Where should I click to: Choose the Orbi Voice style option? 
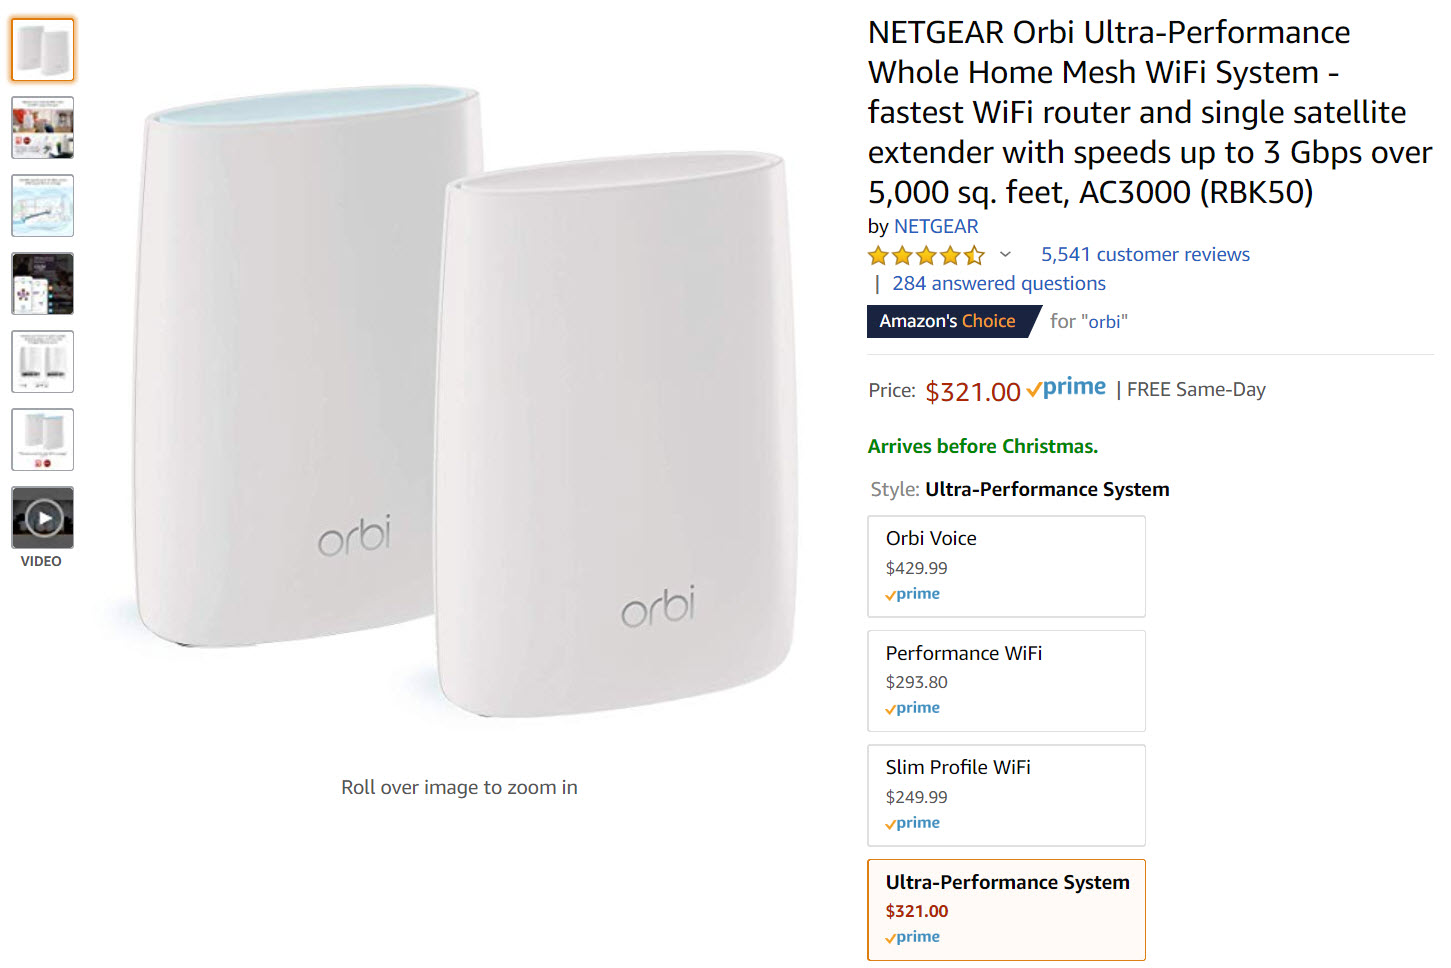coord(1006,566)
